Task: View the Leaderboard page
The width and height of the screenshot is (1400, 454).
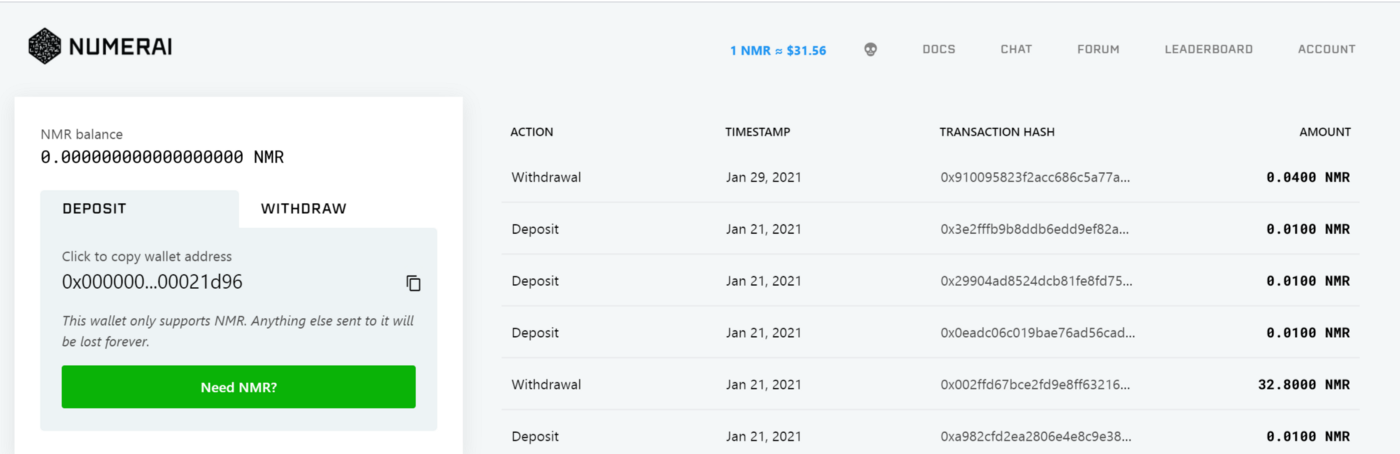Action: 1208,49
